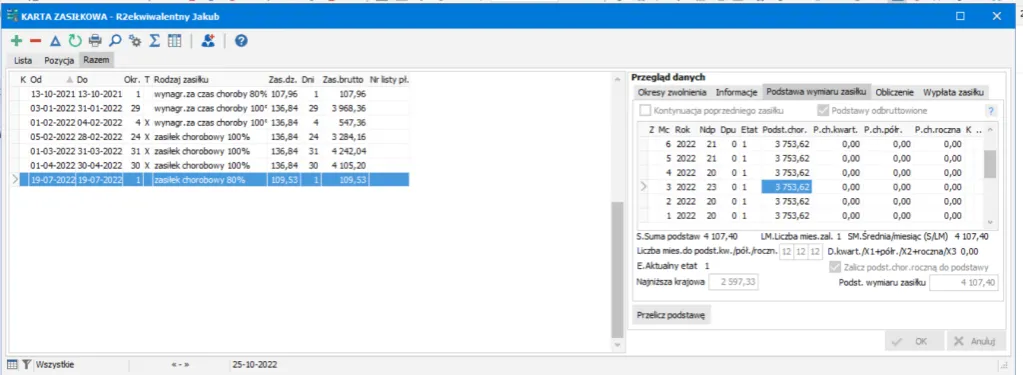Click the blue triangle edit icon

pyautogui.click(x=55, y=41)
